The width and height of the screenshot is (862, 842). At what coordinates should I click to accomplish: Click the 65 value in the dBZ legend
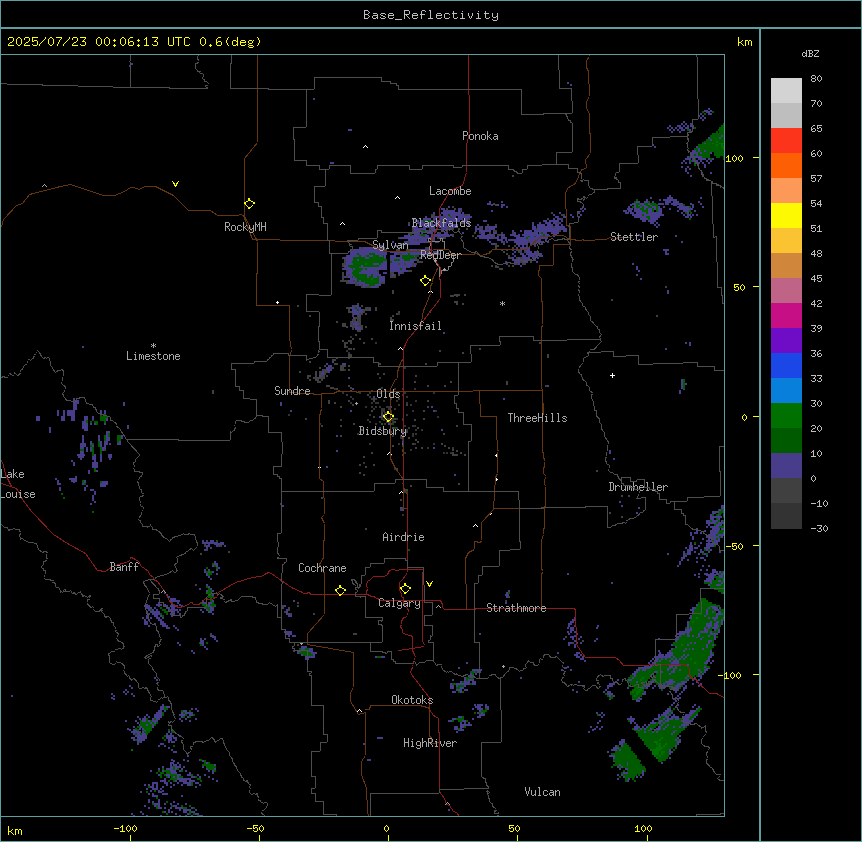point(816,129)
